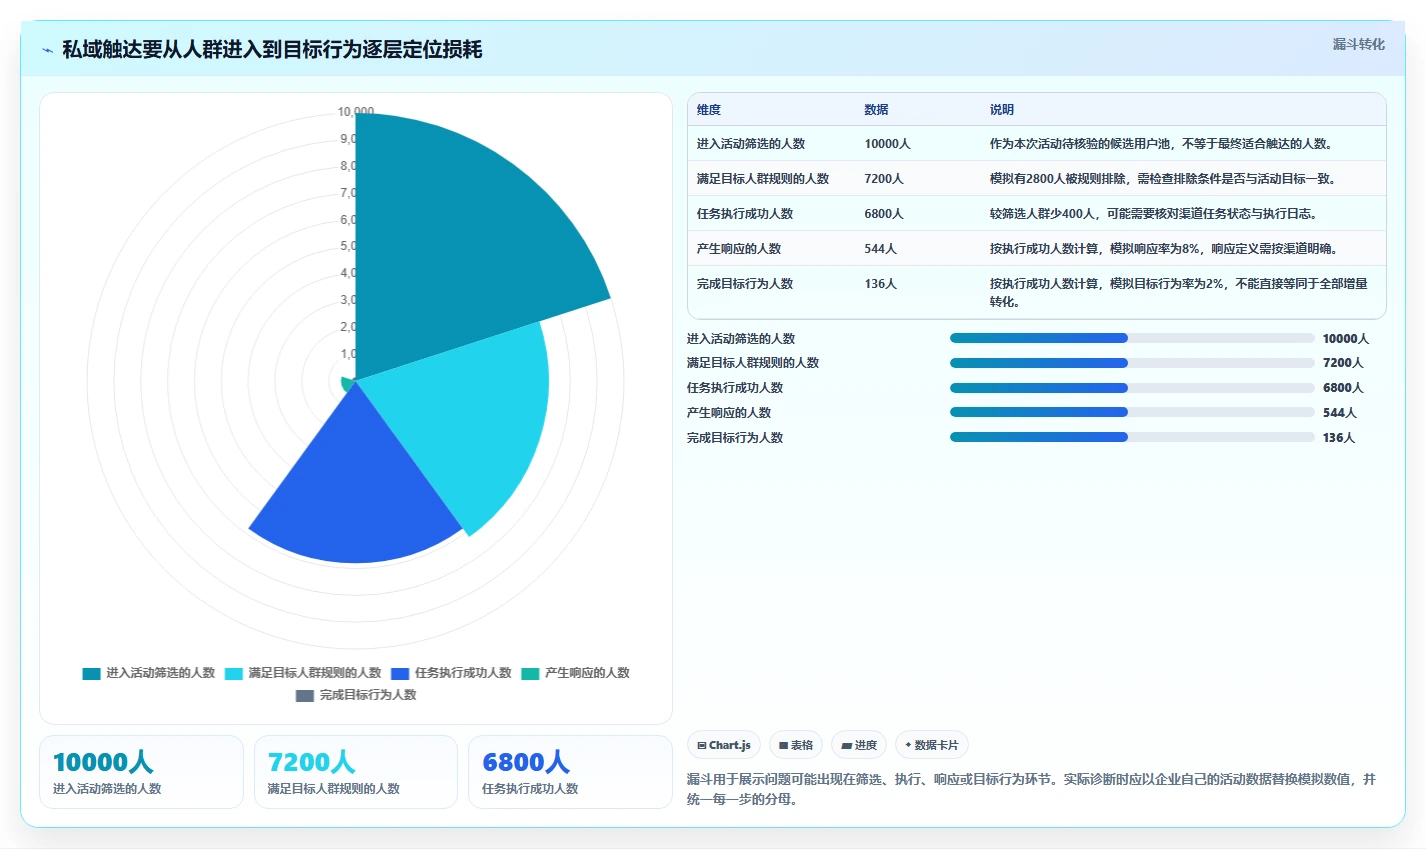The height and width of the screenshot is (849, 1426).
Task: Toggle legend swatch for 满足目标人群规则的人数
Action: tap(234, 673)
